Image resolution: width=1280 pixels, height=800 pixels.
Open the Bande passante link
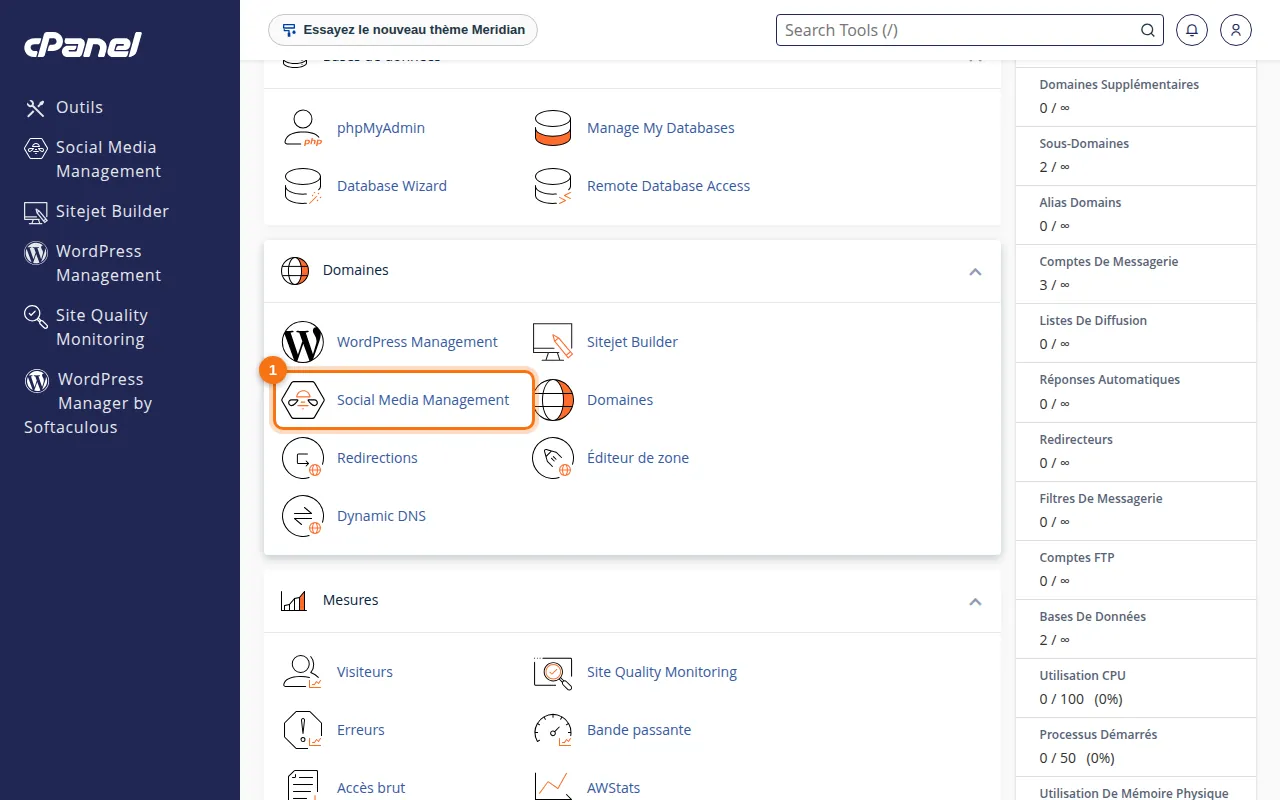pos(639,730)
